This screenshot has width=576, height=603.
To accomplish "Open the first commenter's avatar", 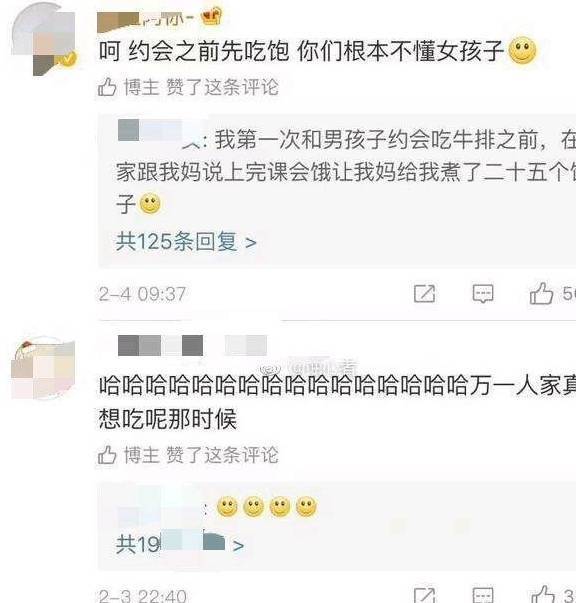I will (43, 39).
